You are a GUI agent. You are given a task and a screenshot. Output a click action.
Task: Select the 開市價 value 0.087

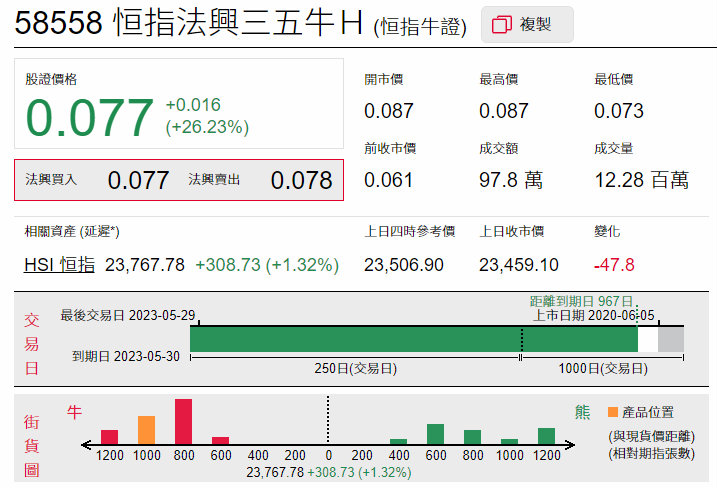point(389,111)
